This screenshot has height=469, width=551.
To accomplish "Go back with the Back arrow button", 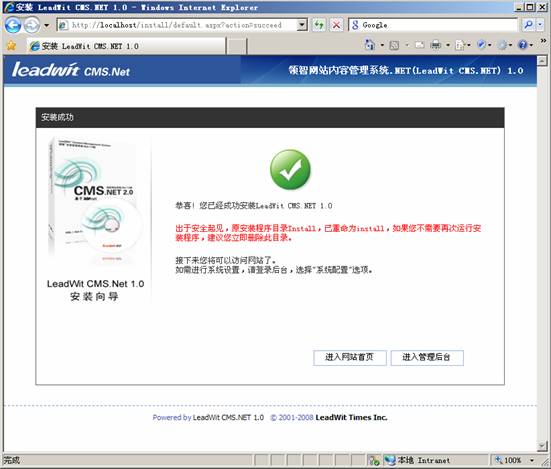I will tap(13, 25).
